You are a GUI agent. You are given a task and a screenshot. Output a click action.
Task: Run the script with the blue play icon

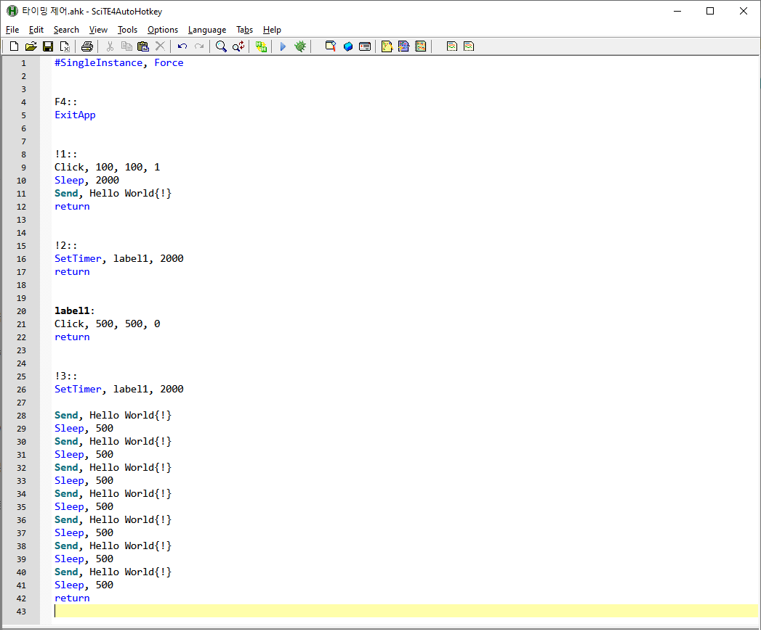click(x=283, y=47)
